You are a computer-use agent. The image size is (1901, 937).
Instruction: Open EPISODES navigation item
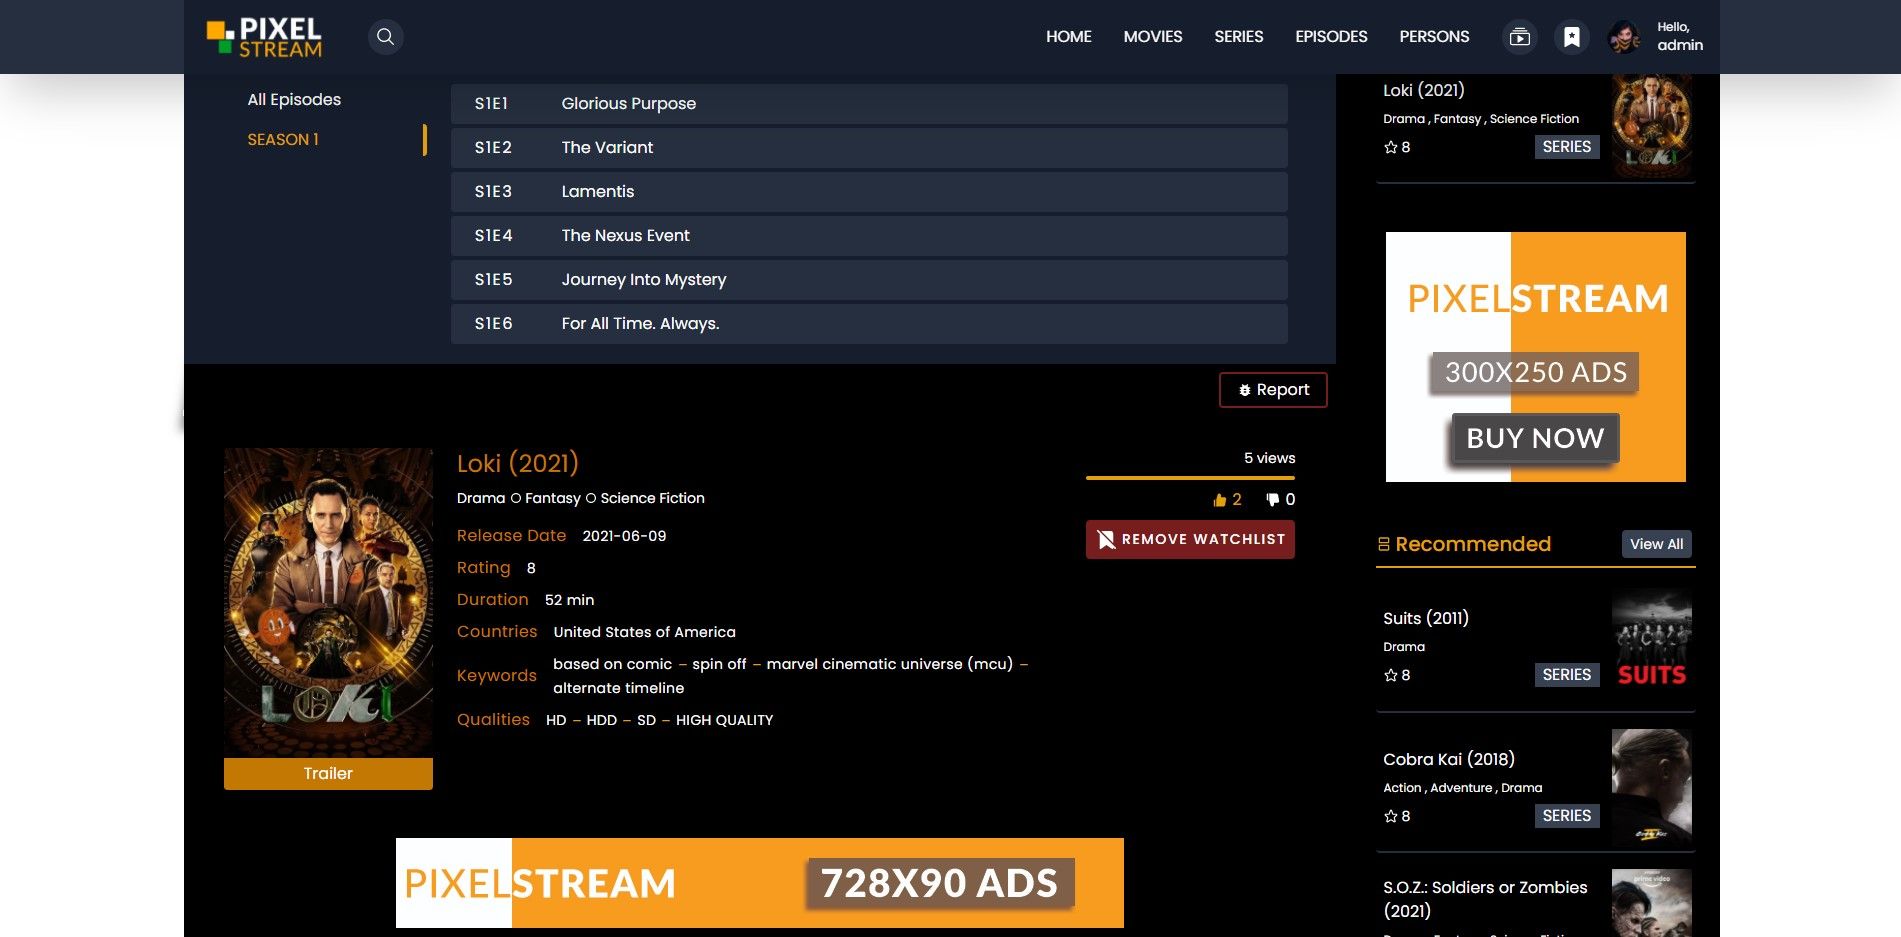(1331, 37)
